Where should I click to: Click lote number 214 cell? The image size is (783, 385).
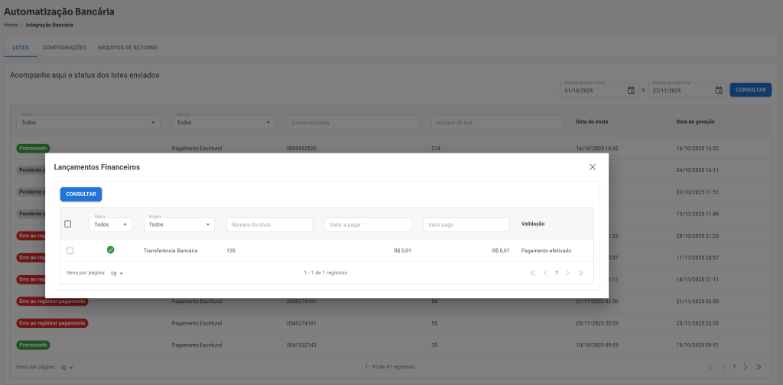point(435,148)
